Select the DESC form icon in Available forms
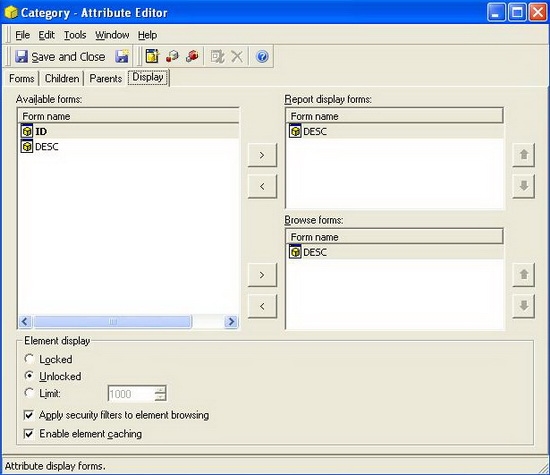The width and height of the screenshot is (550, 475). (x=27, y=146)
